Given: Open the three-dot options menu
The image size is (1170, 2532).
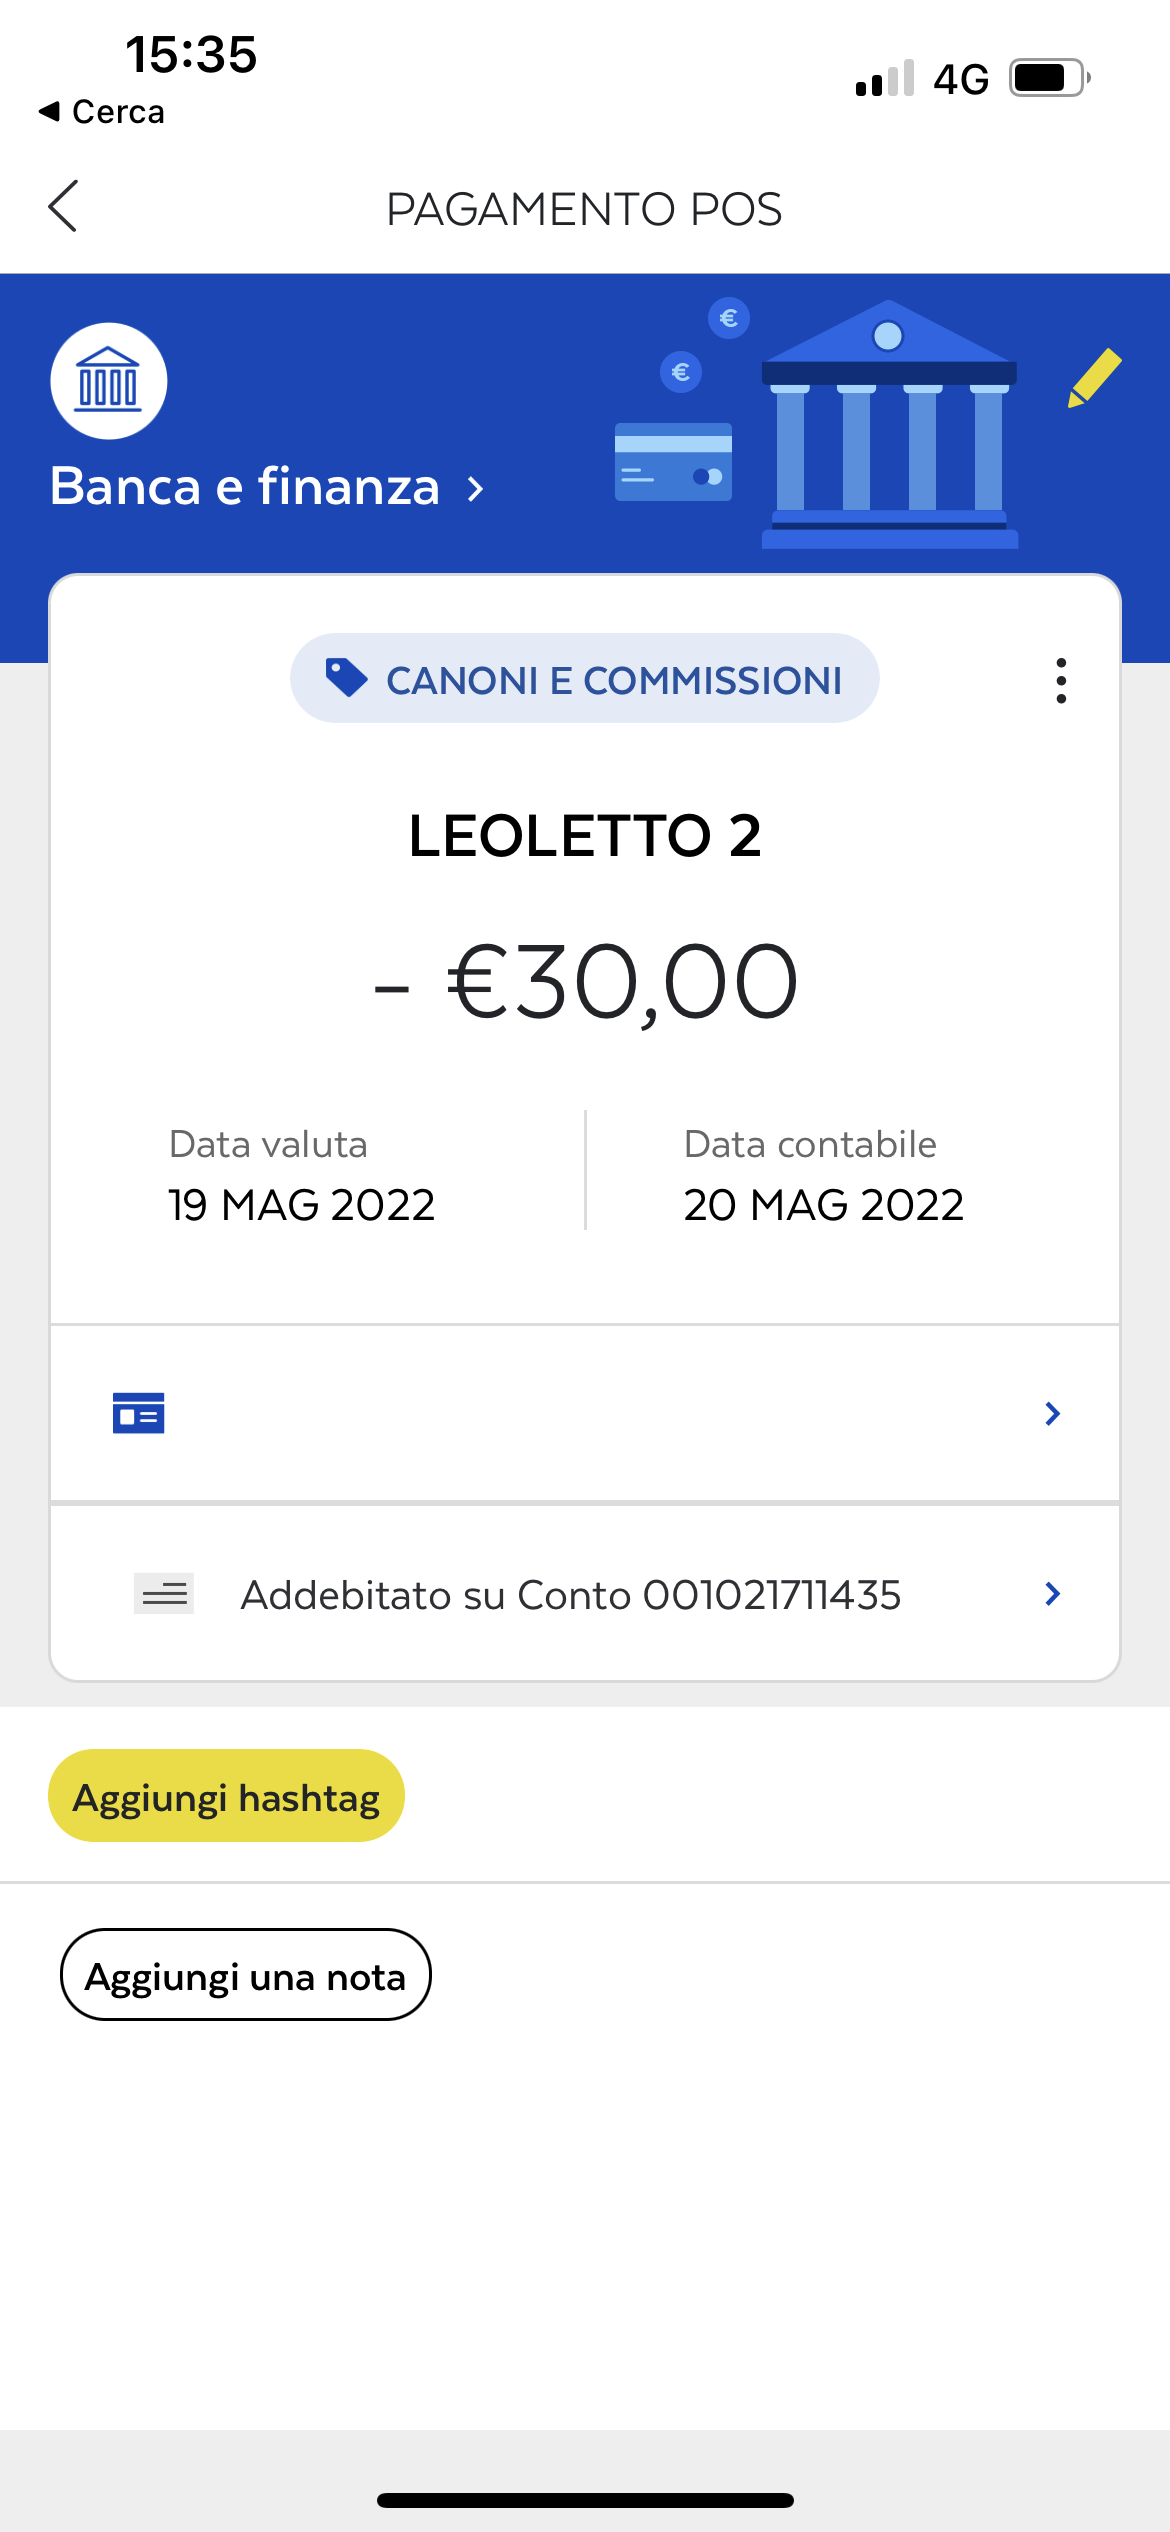Looking at the screenshot, I should (x=1061, y=681).
